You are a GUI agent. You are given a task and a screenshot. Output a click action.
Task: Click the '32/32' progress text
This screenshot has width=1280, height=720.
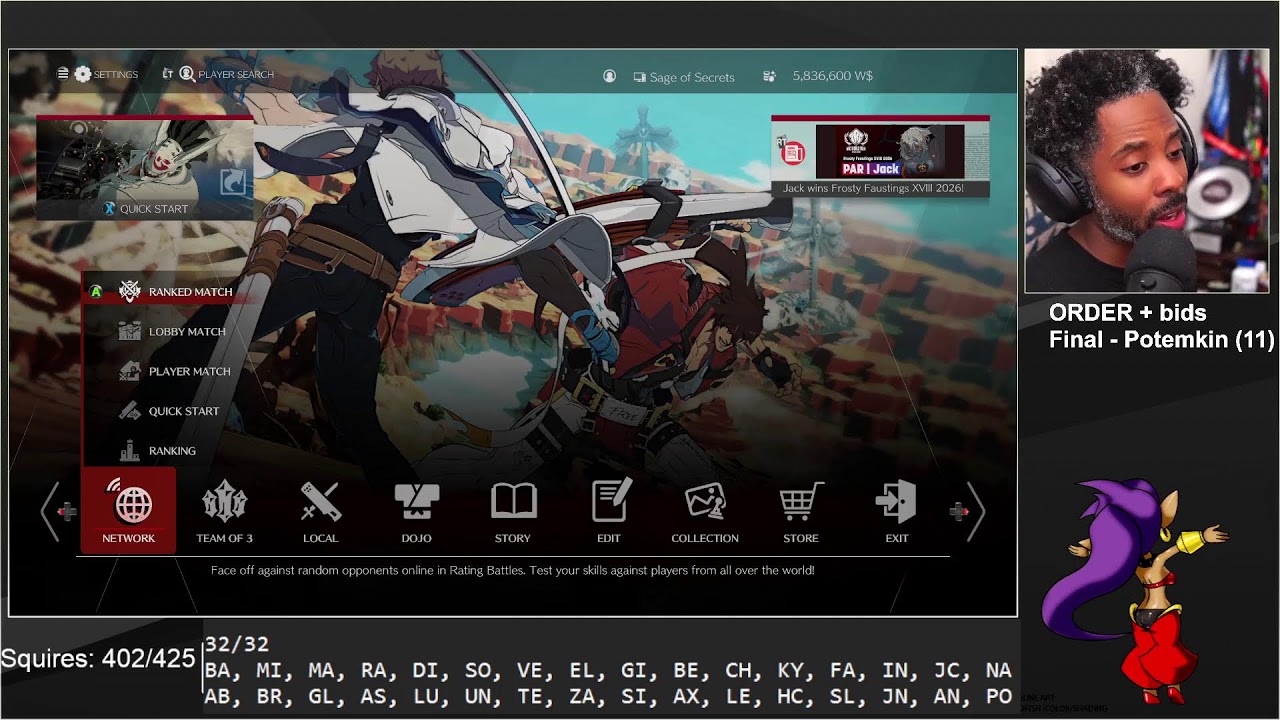click(x=237, y=645)
